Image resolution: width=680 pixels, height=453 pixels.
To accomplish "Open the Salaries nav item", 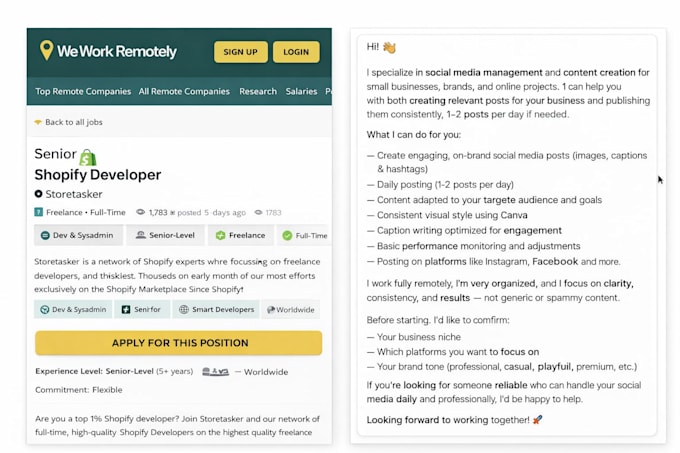I will [301, 91].
